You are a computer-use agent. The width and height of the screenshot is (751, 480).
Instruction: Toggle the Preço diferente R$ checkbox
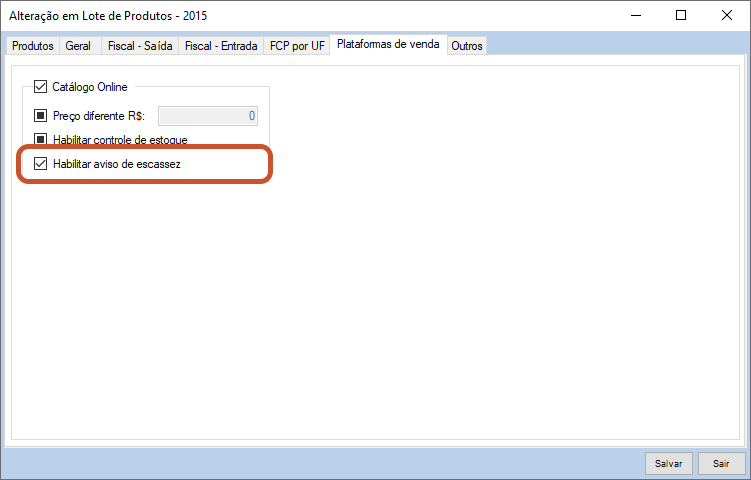(x=40, y=115)
